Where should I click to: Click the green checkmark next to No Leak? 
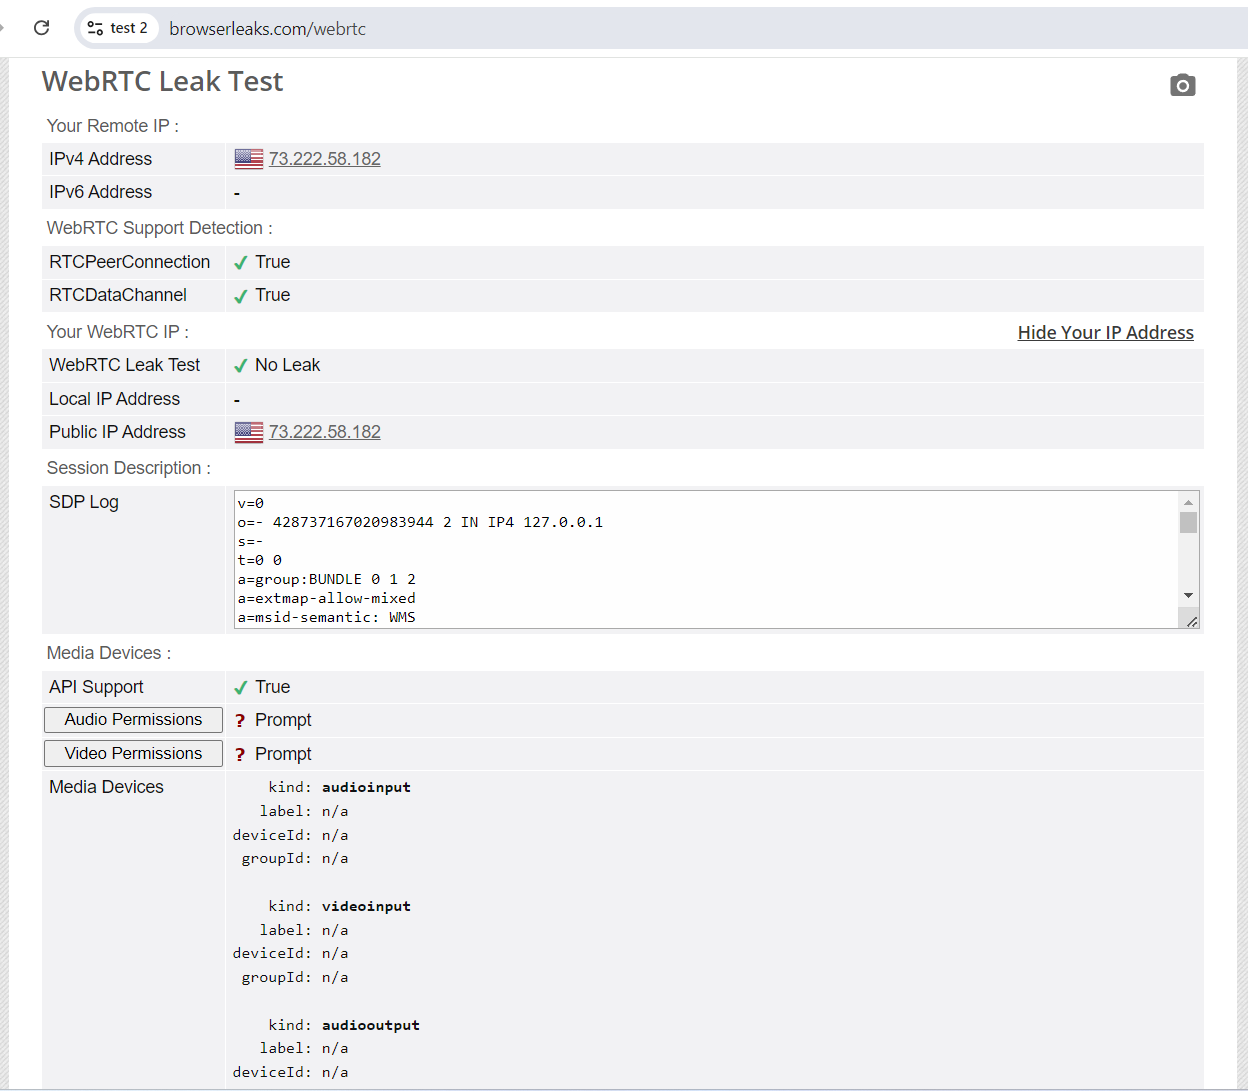(240, 366)
